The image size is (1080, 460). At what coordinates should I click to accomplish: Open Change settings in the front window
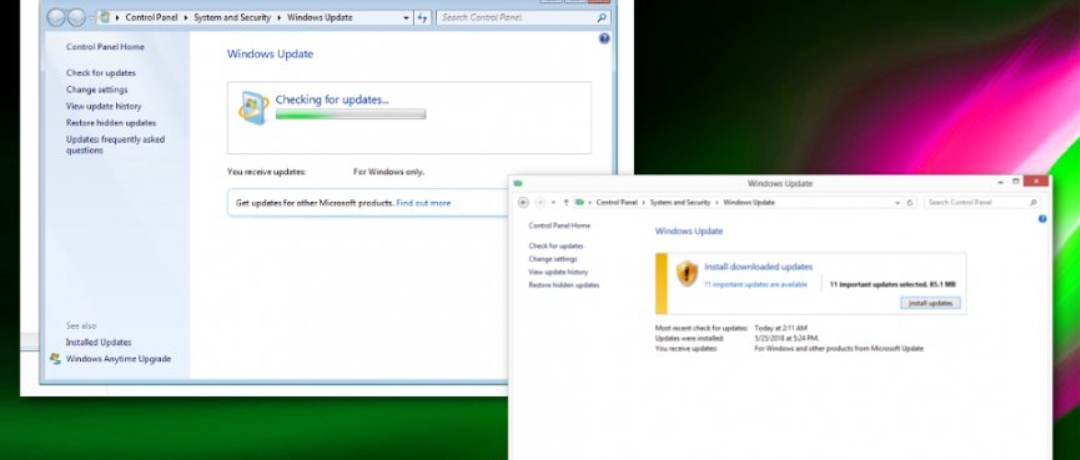click(552, 259)
